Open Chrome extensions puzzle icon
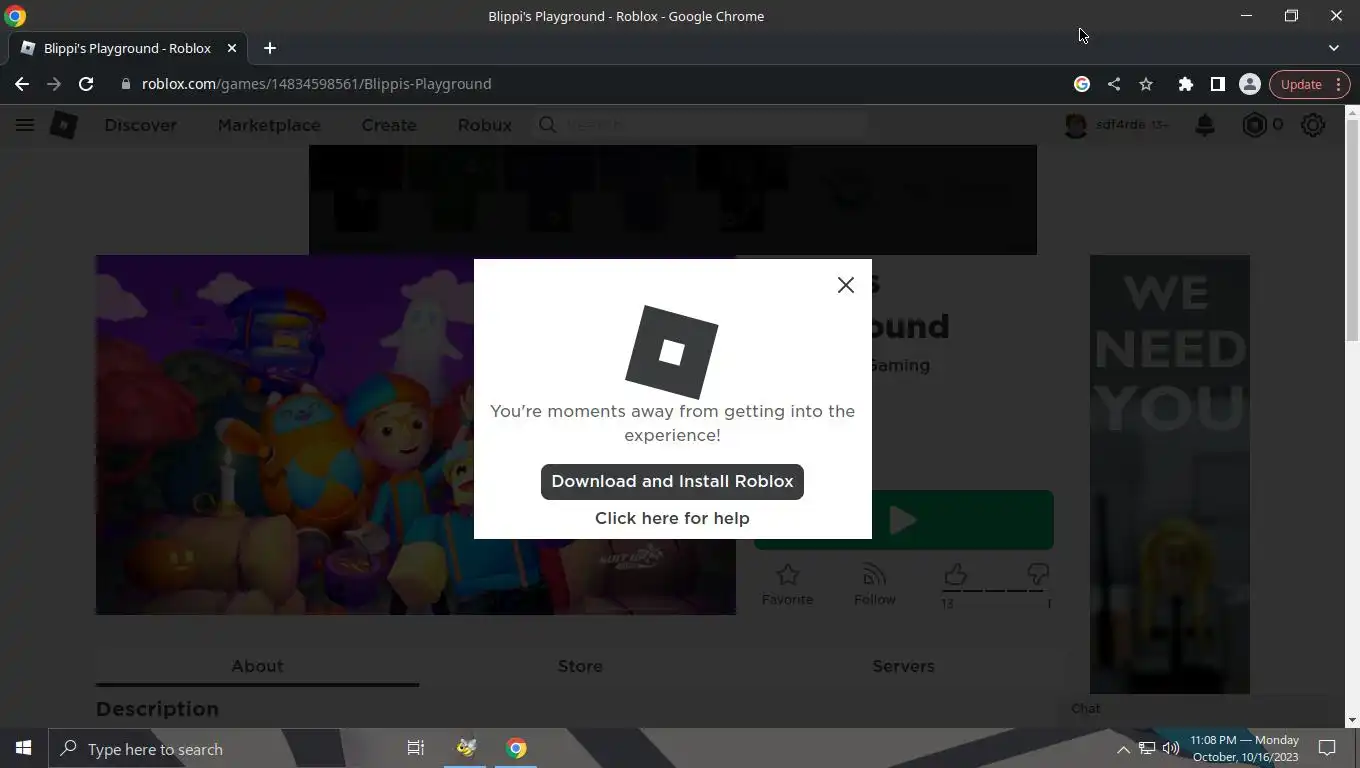 click(1185, 84)
